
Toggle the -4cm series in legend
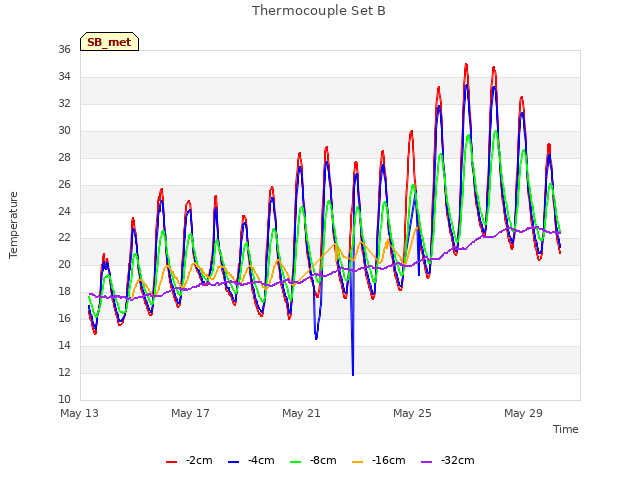tap(251, 460)
